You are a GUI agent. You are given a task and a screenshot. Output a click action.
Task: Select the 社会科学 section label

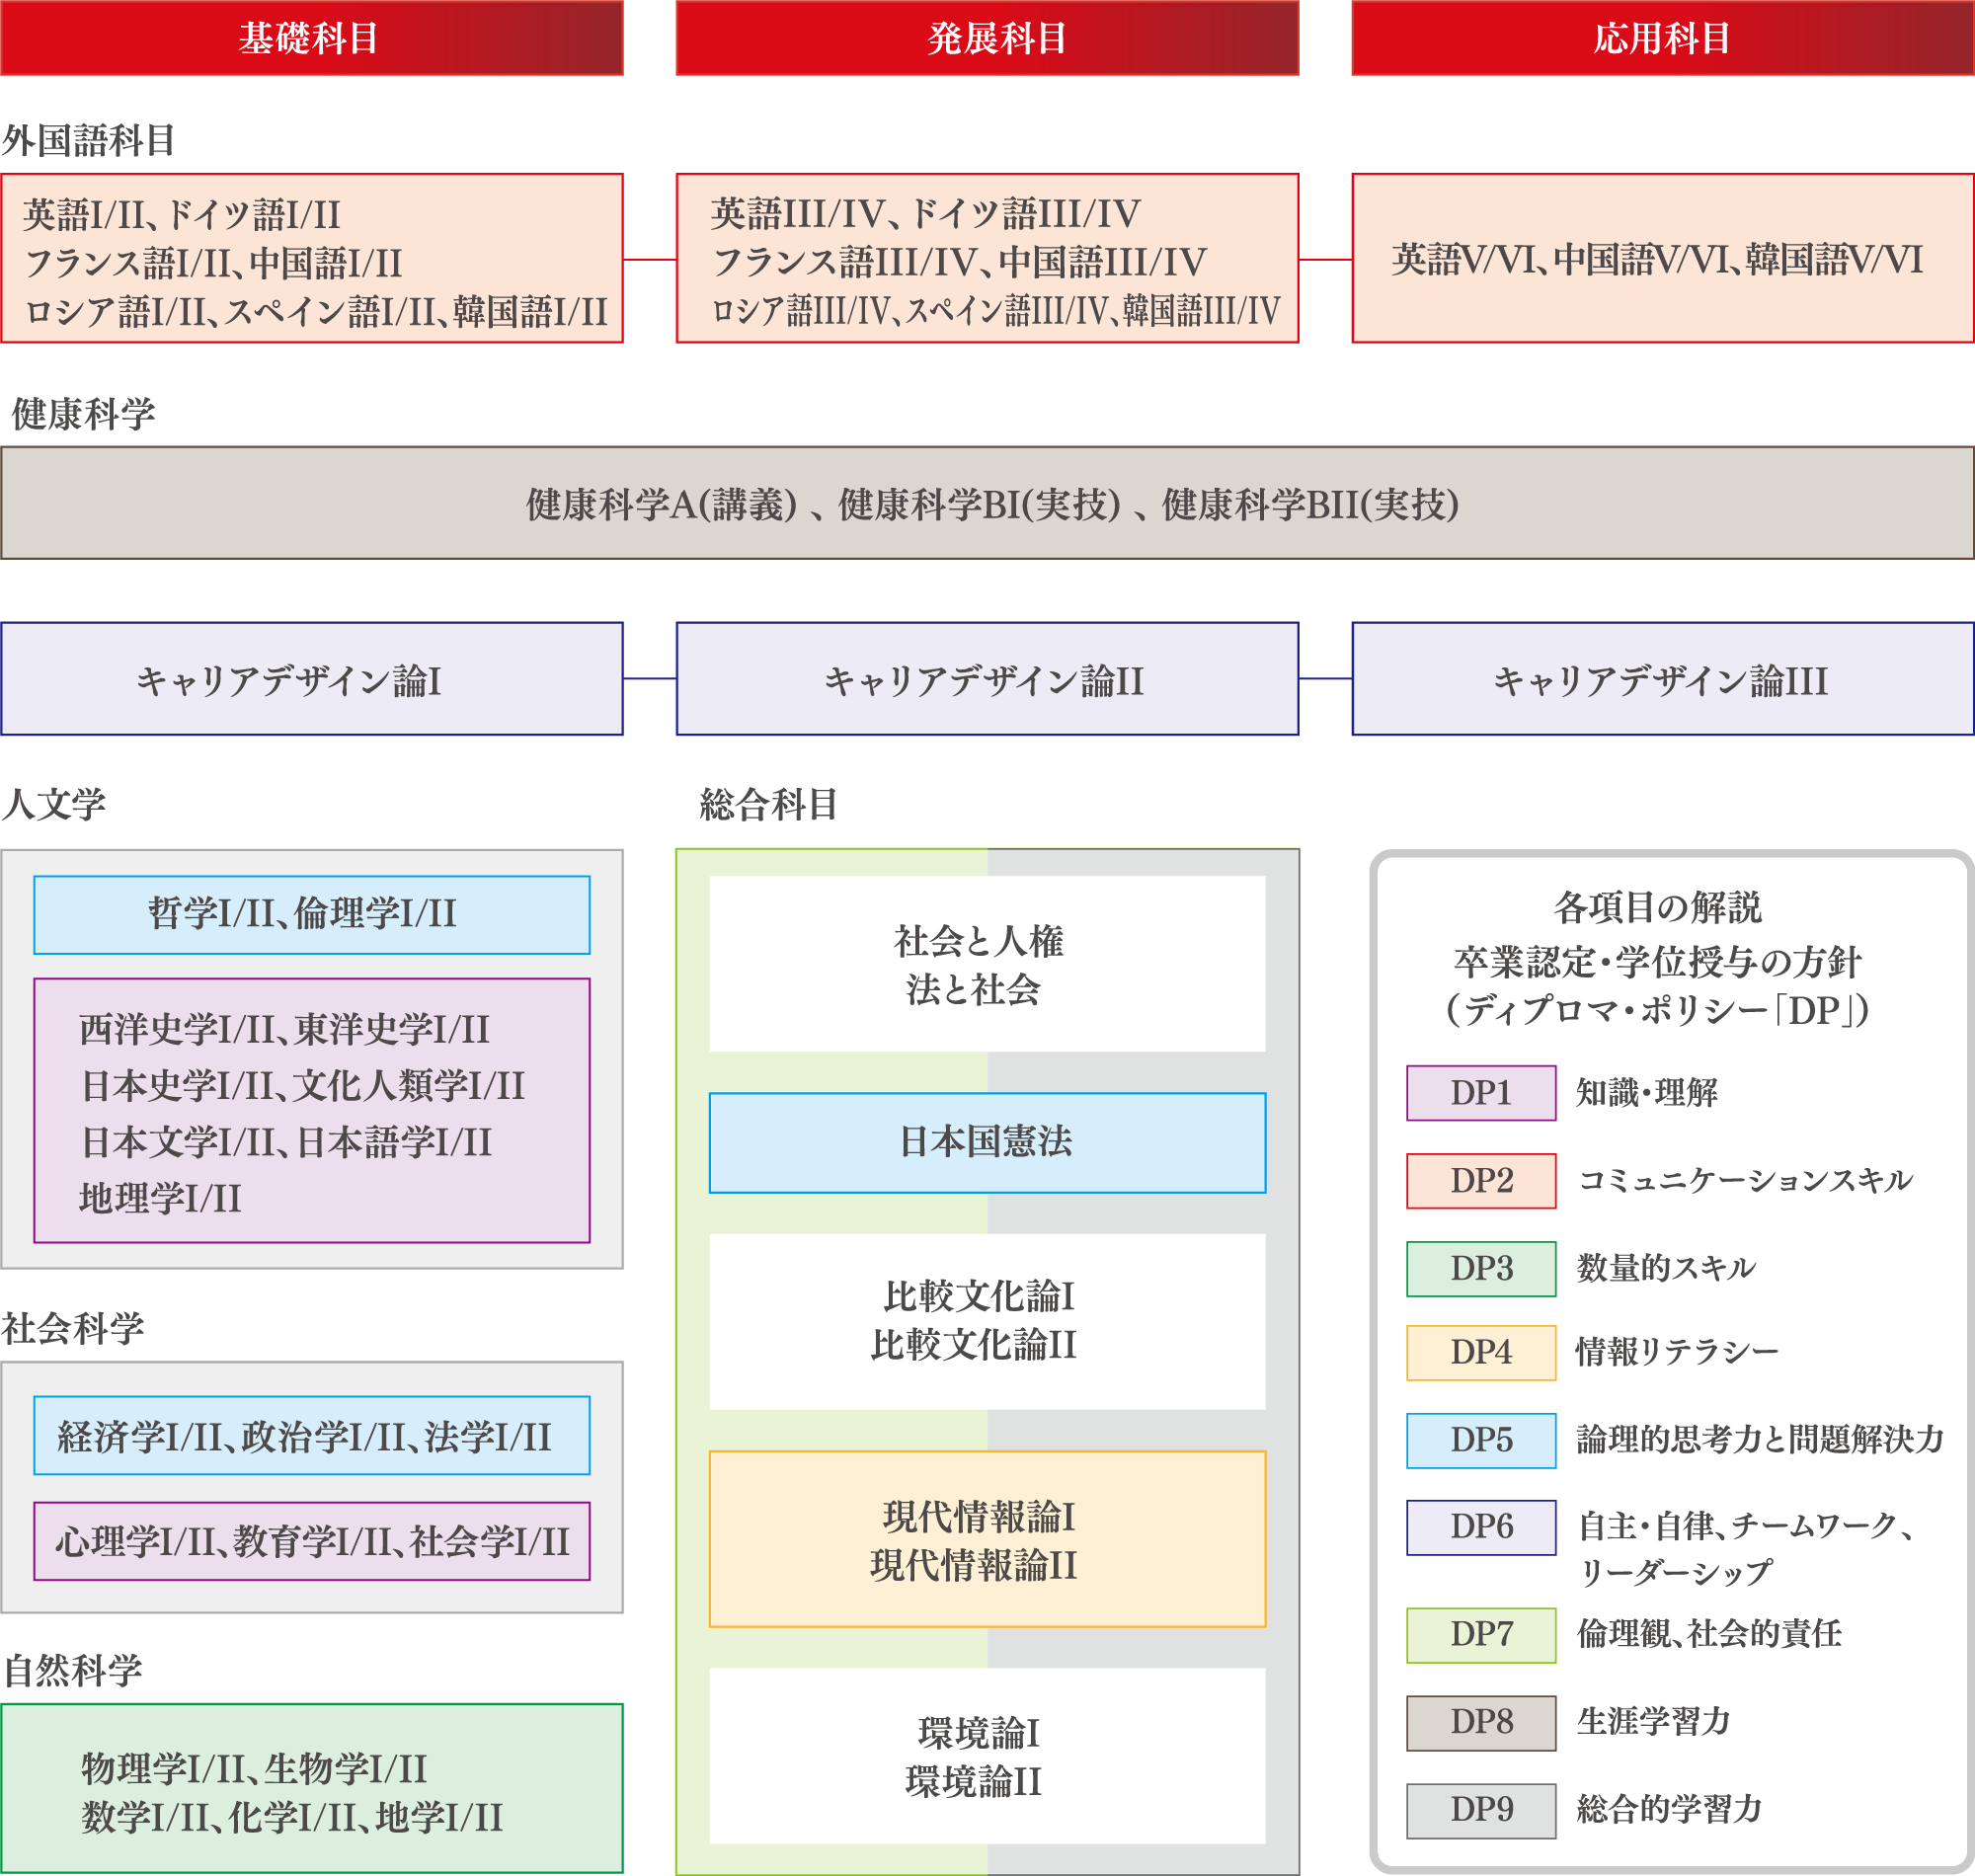[72, 1328]
